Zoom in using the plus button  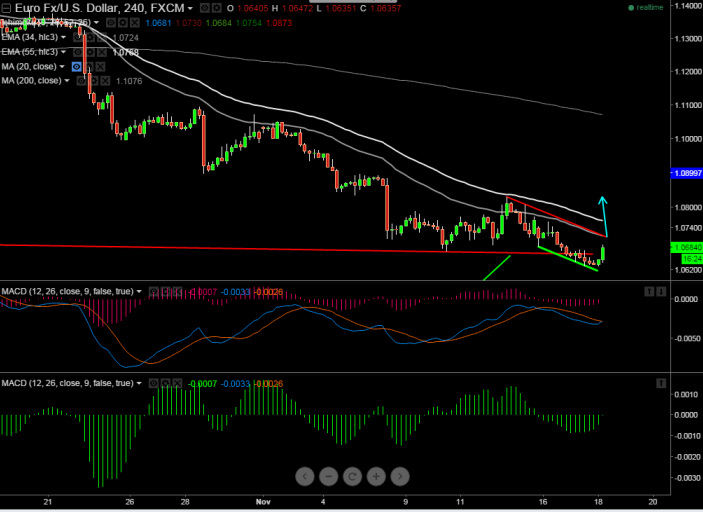pos(376,477)
